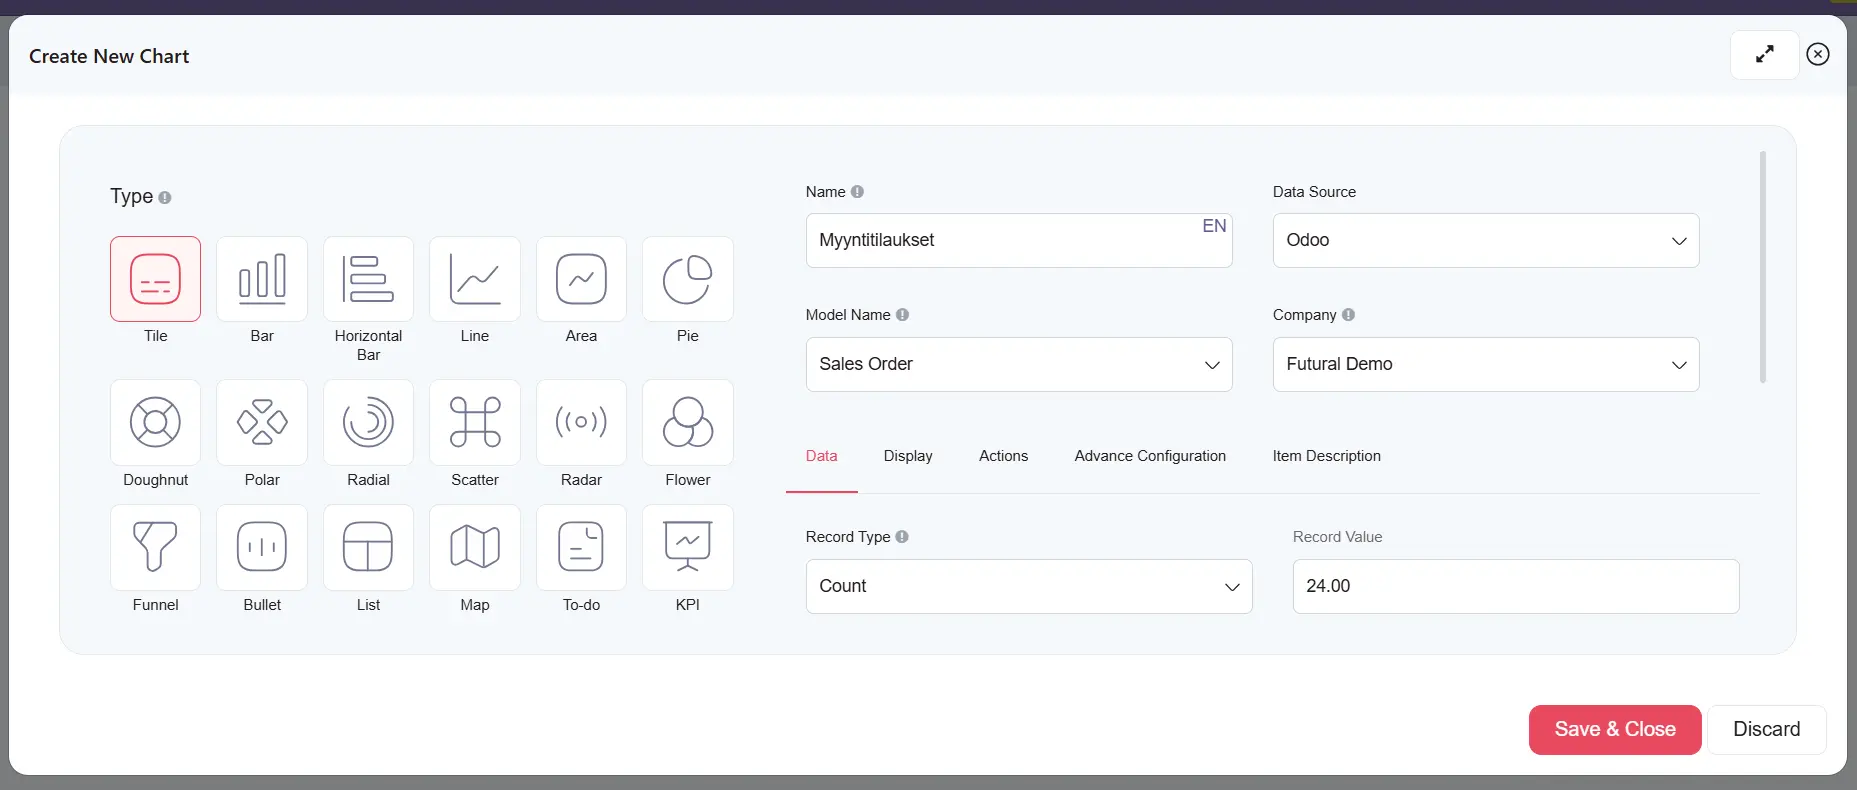The height and width of the screenshot is (790, 1857).
Task: Select the Radar chart icon
Action: (581, 422)
